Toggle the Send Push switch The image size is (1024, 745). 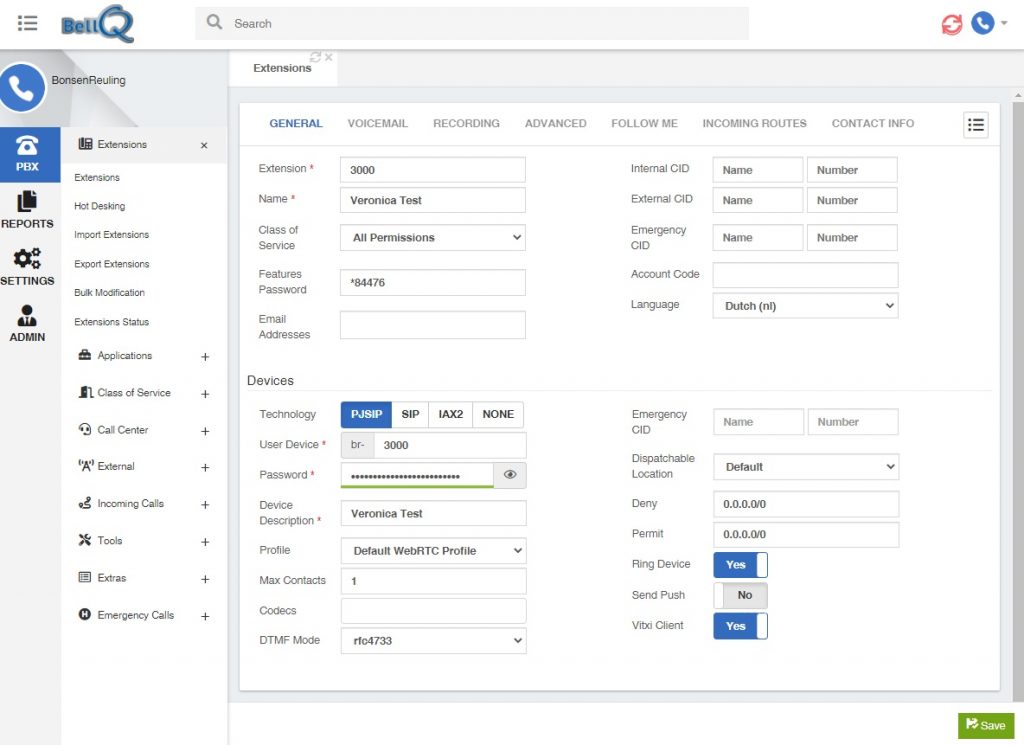click(741, 595)
